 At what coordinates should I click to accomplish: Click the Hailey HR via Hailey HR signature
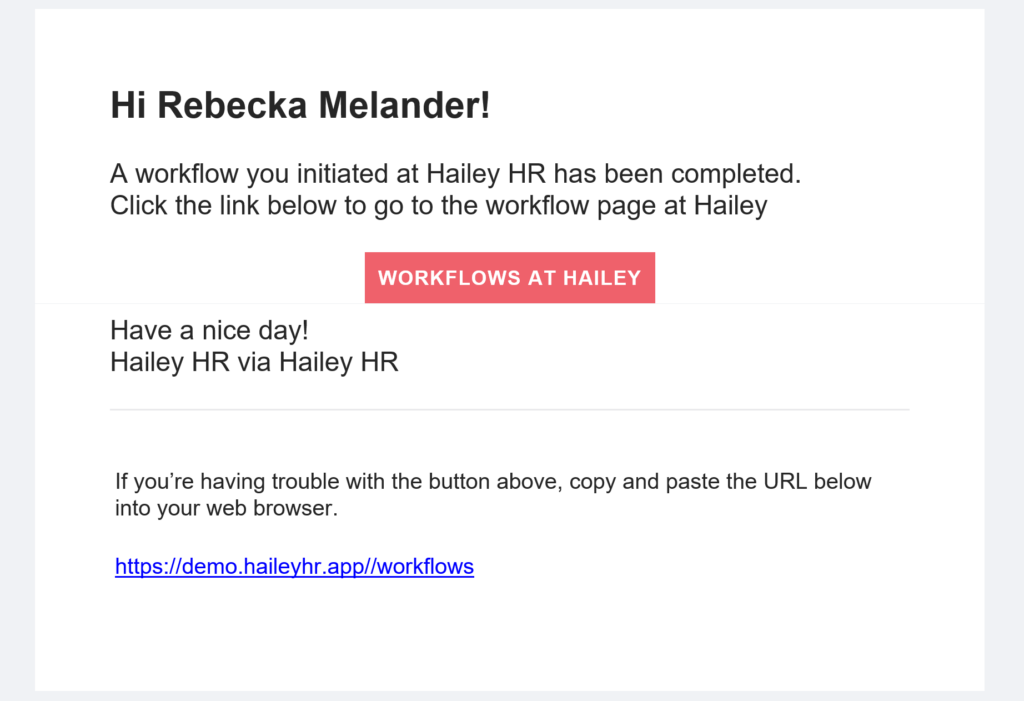point(254,362)
